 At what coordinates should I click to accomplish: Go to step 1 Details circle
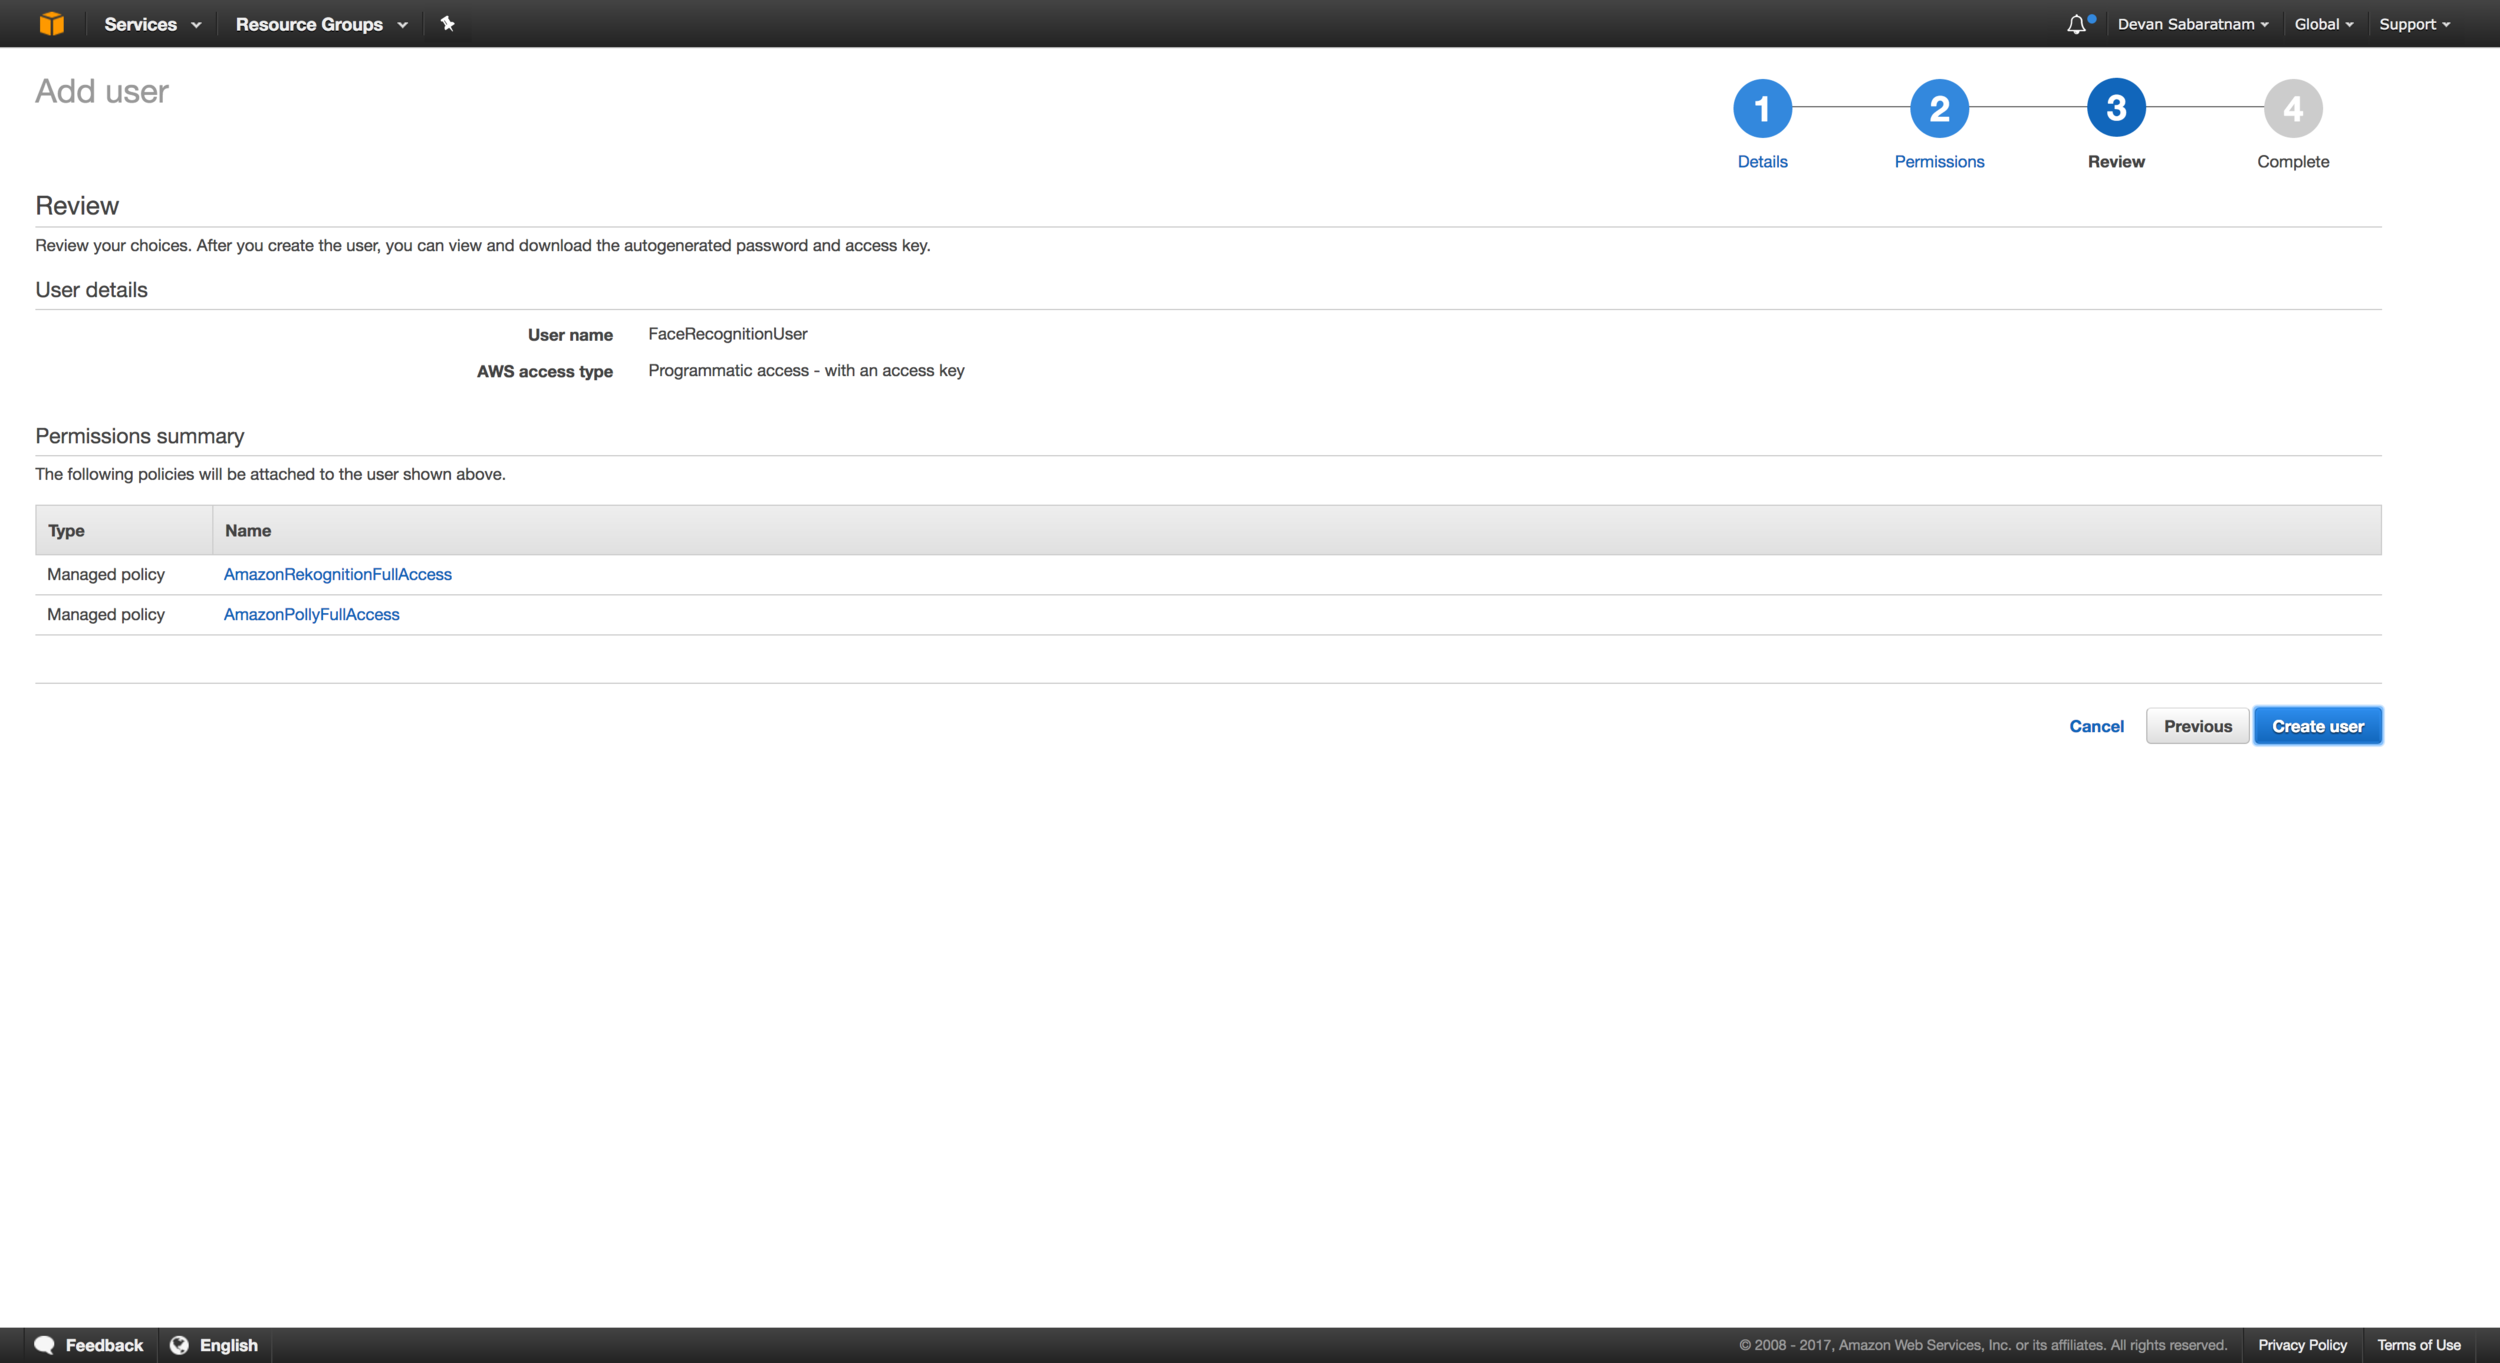coord(1762,108)
